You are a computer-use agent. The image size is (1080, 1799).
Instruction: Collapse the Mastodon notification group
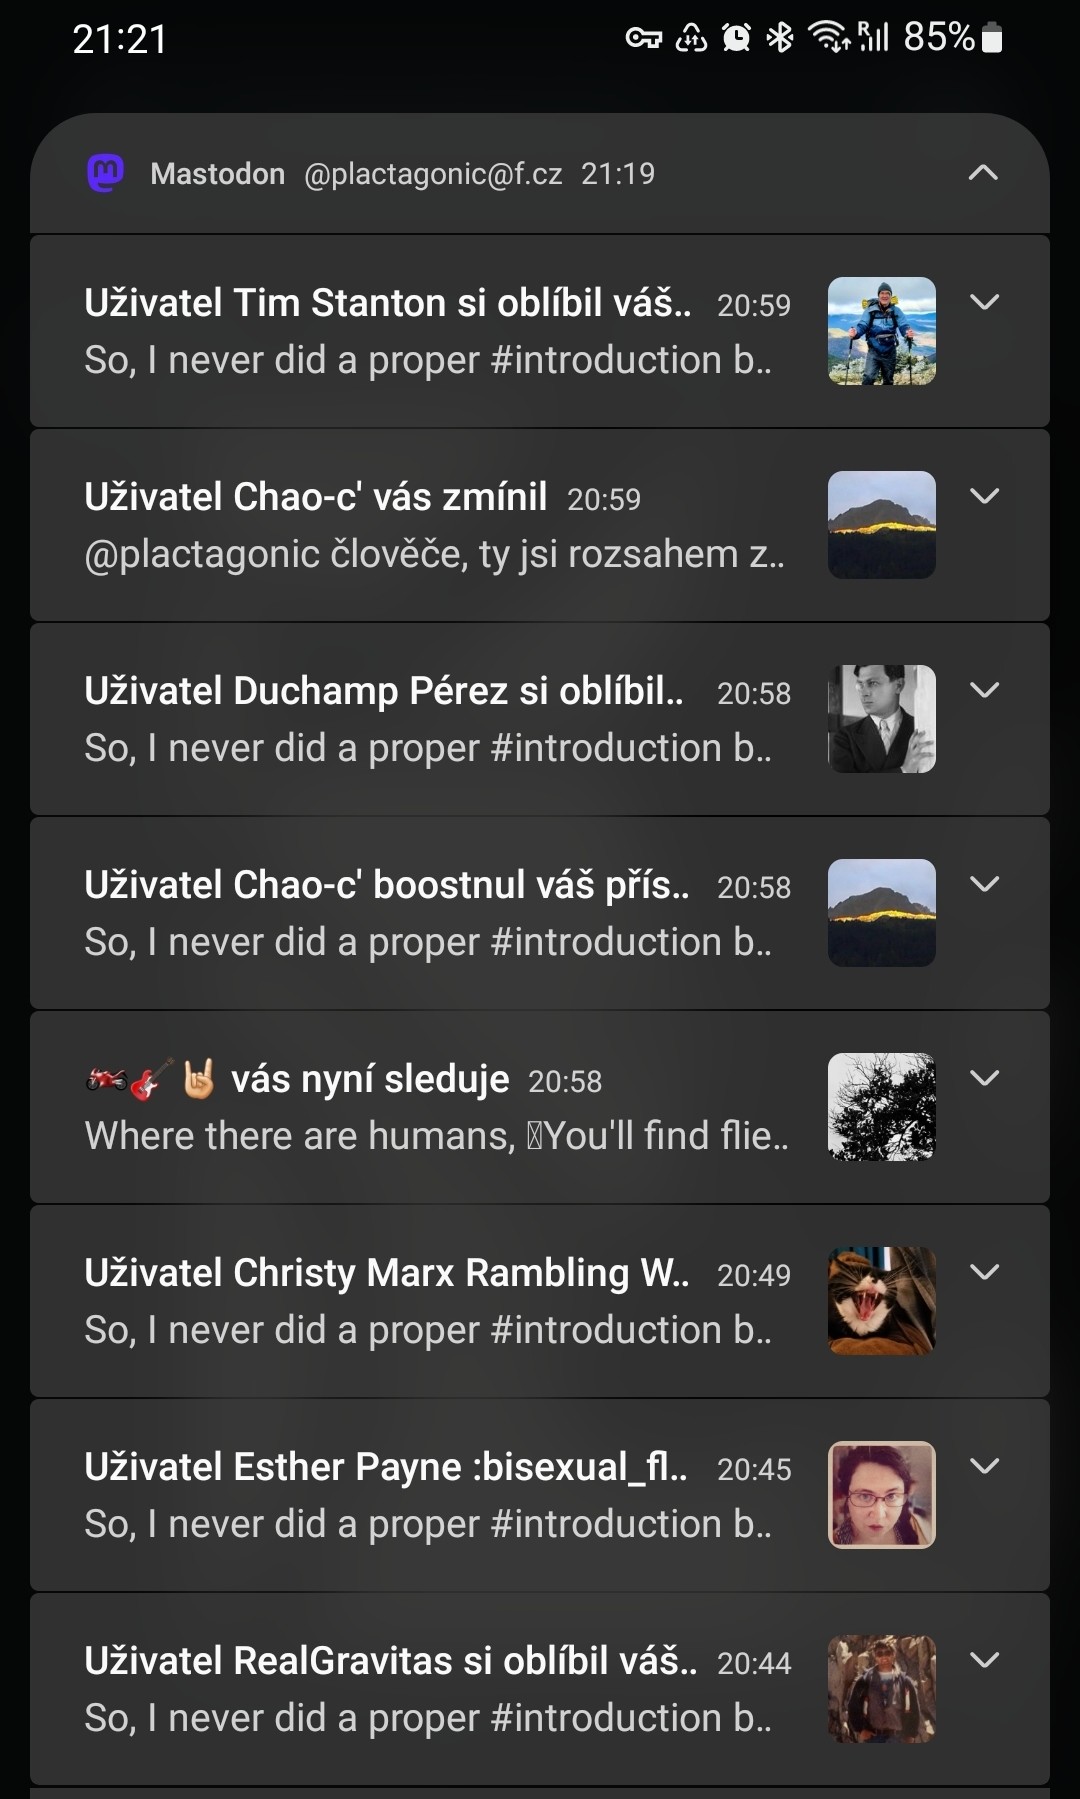coord(983,173)
